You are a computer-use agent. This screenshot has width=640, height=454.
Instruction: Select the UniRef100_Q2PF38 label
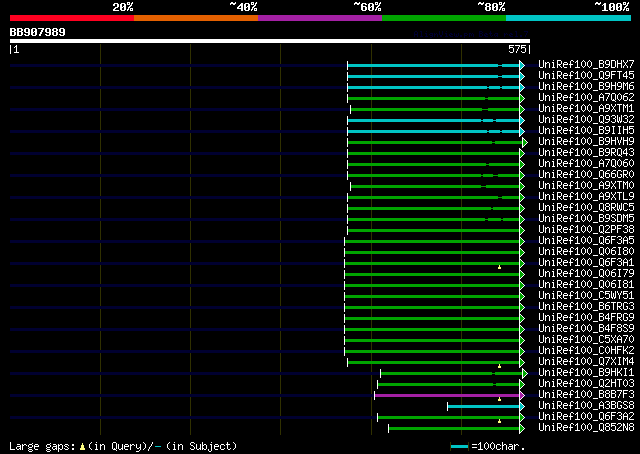586,229
